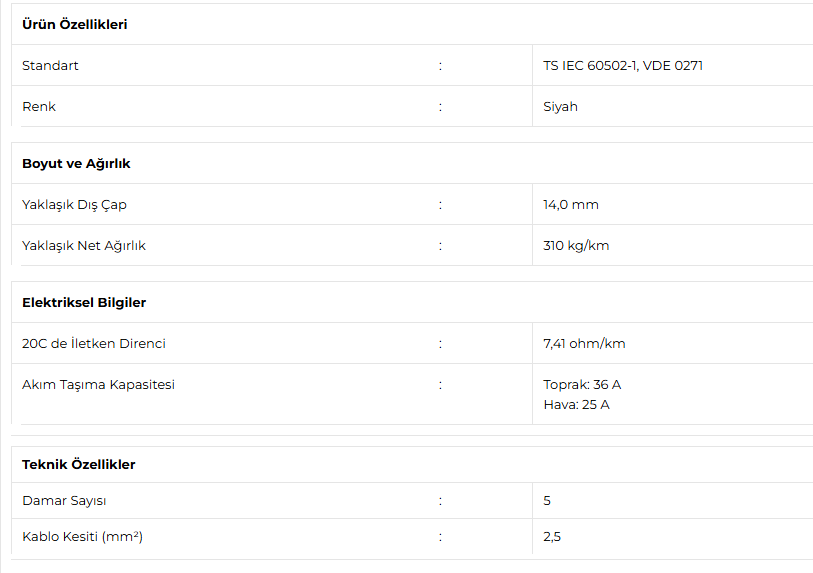Screen dimensions: 813x573
Task: Click the Kablo Kesiti (mm²) label
Action: click(82, 536)
